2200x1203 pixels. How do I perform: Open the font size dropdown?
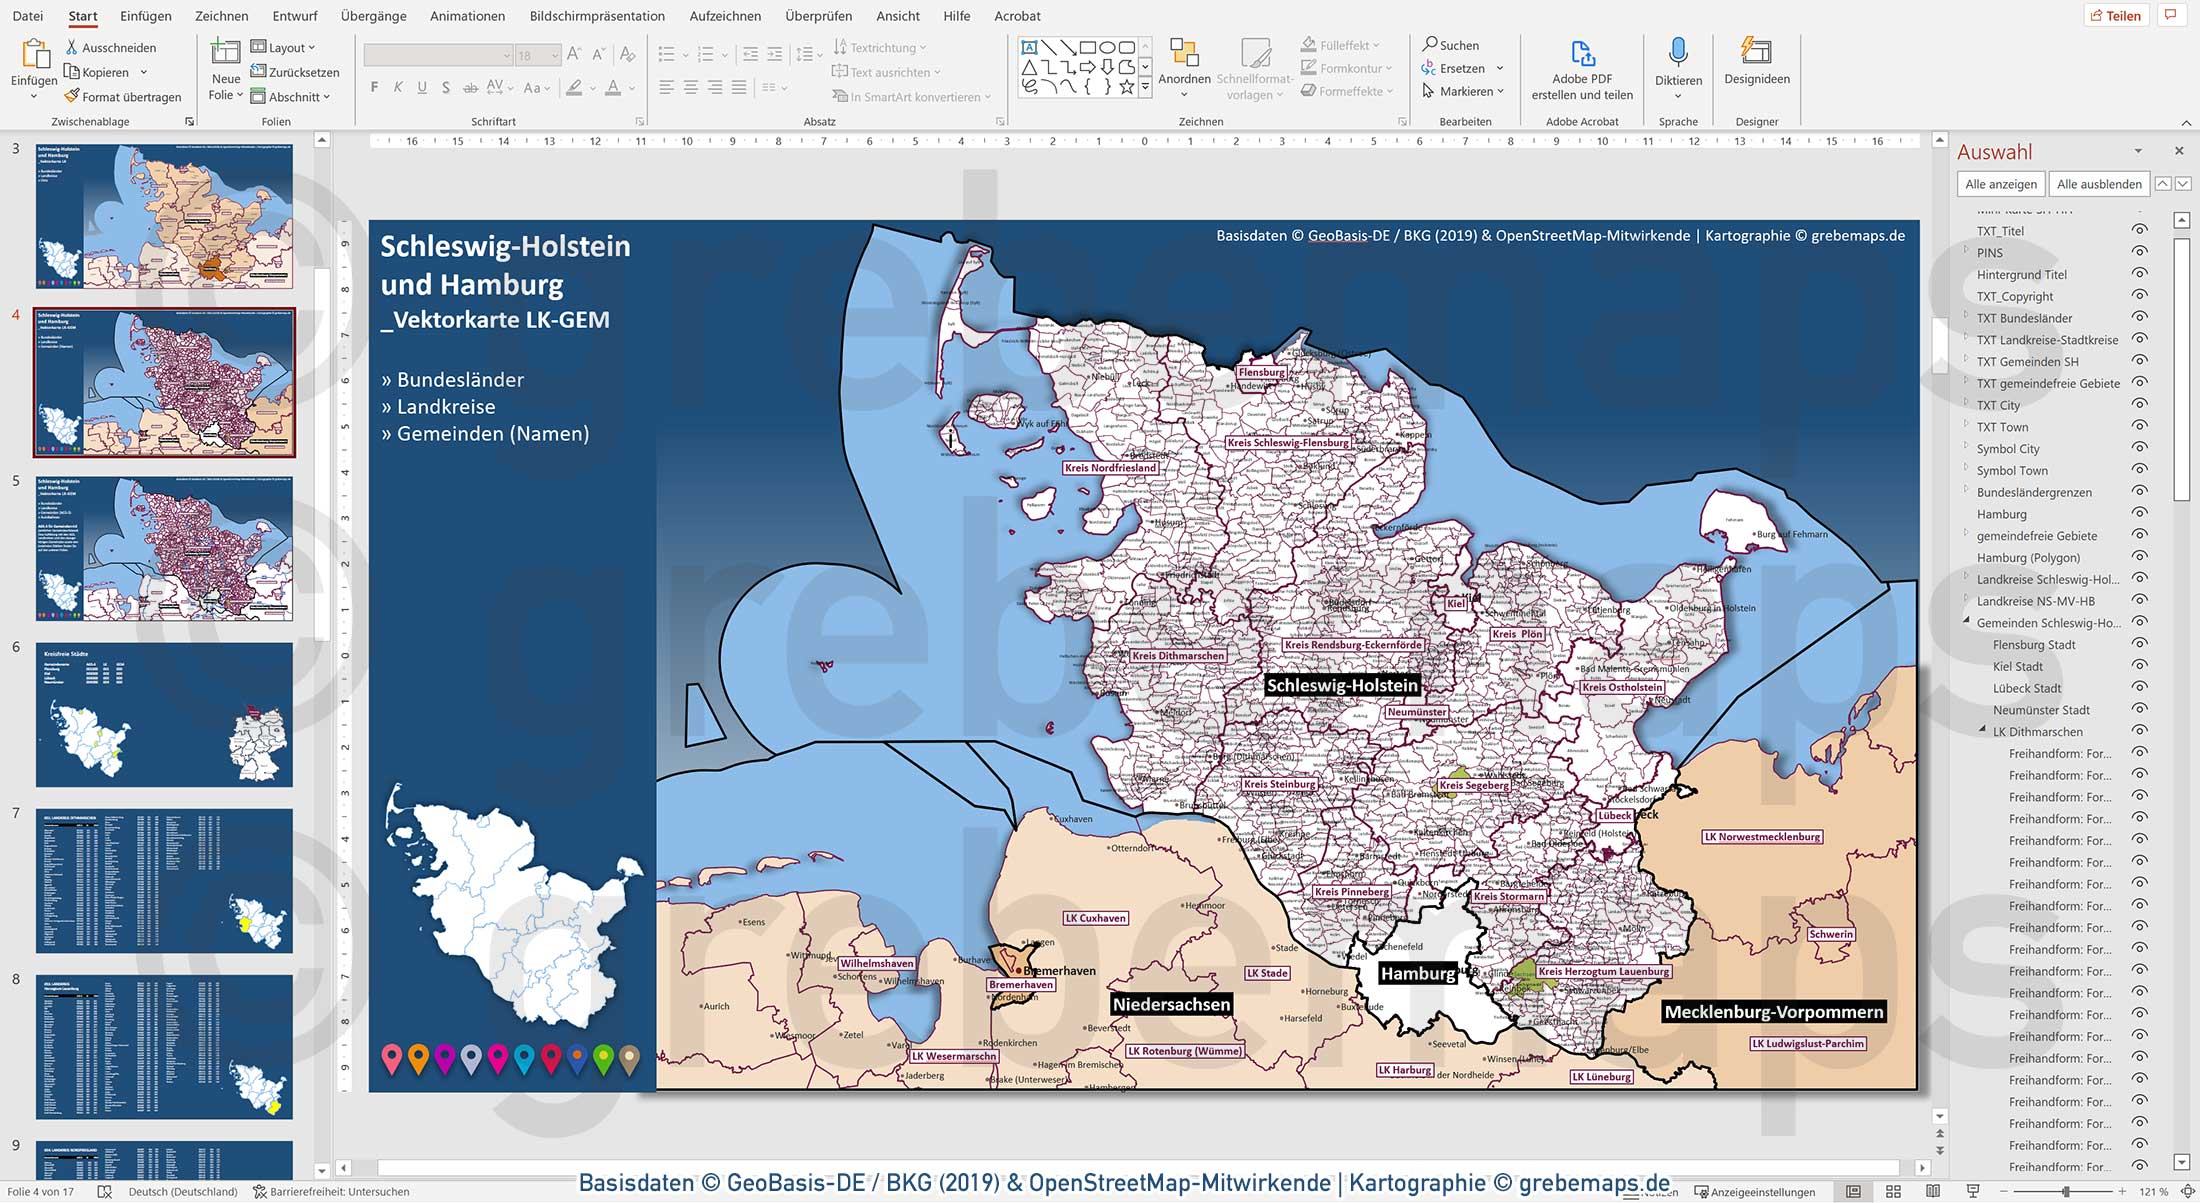point(556,53)
